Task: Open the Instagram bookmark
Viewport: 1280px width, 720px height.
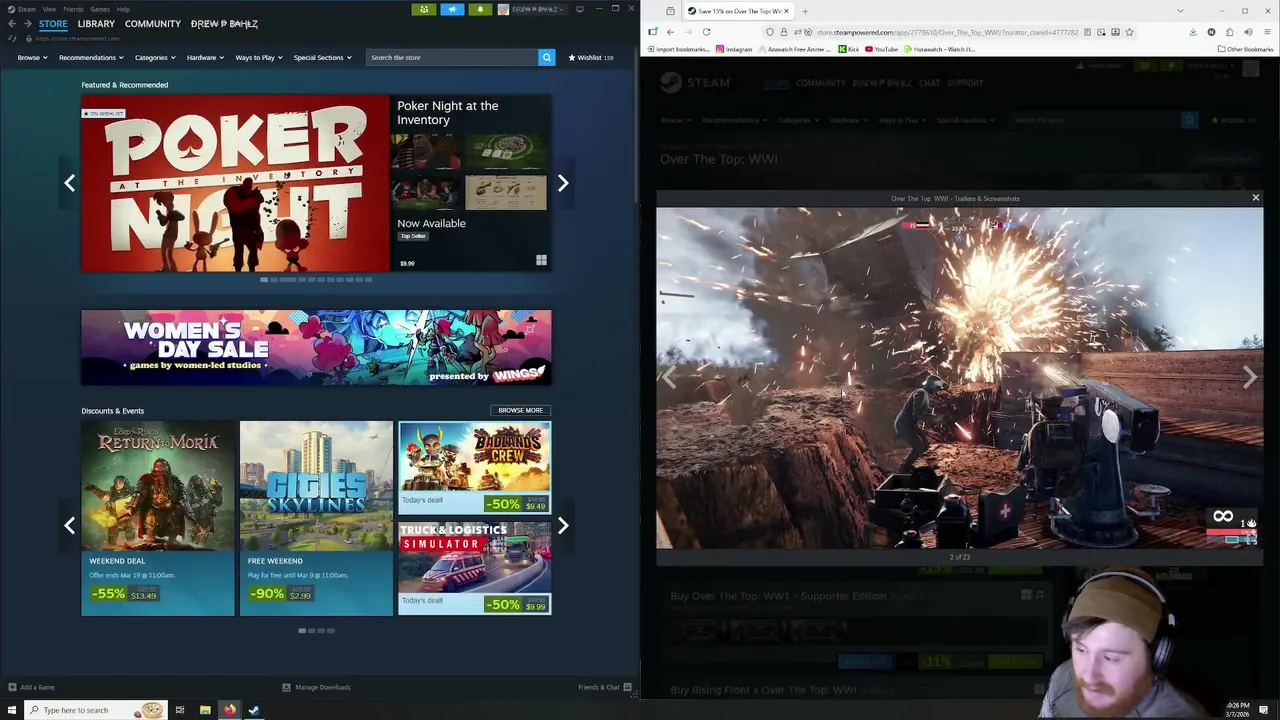Action: 733,49
